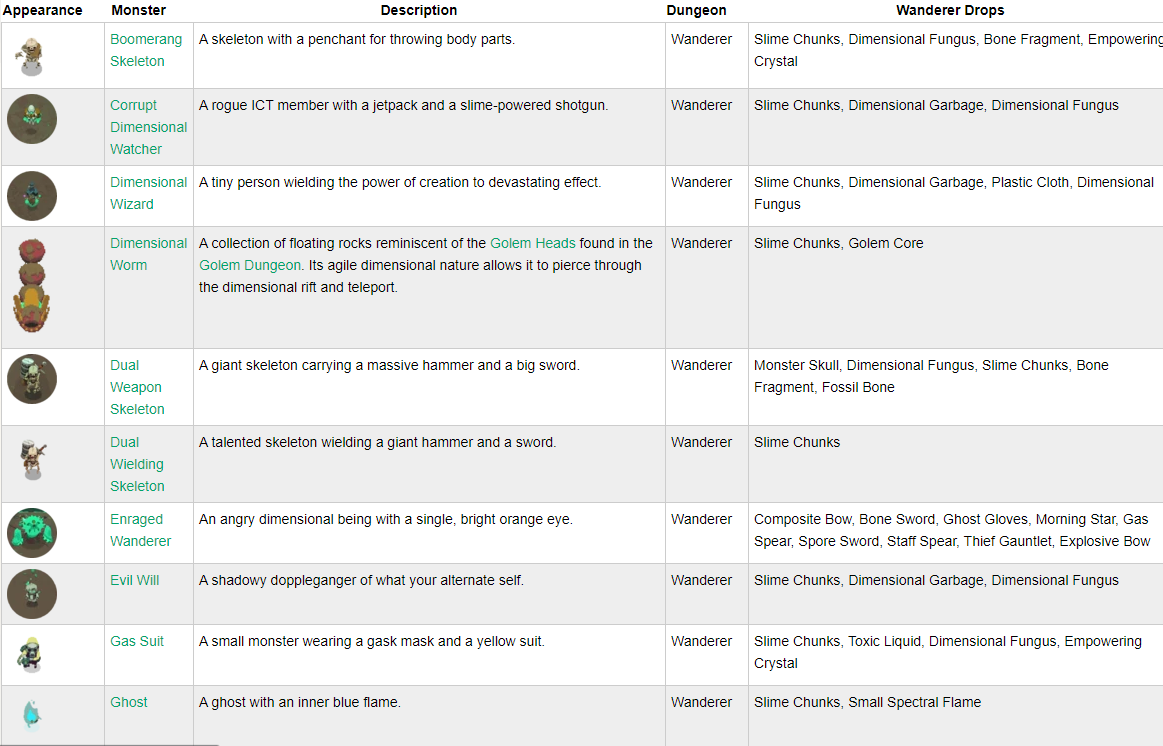Open the Corrupt Dimensional Watcher page link
Screen dimensions: 1163x746
(x=148, y=127)
